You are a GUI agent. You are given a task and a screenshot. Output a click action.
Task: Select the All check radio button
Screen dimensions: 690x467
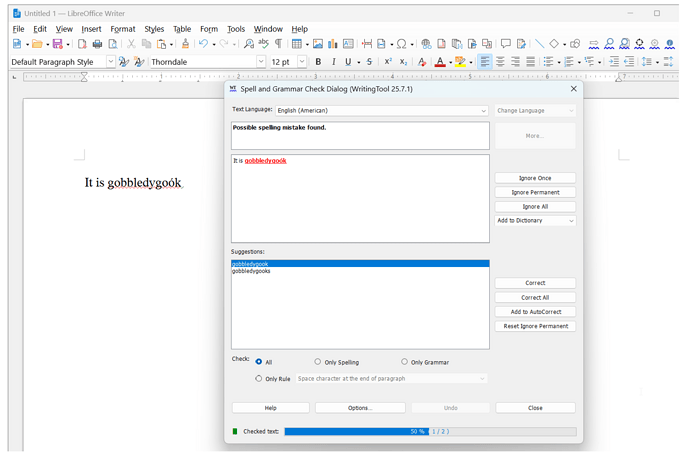pyautogui.click(x=259, y=362)
